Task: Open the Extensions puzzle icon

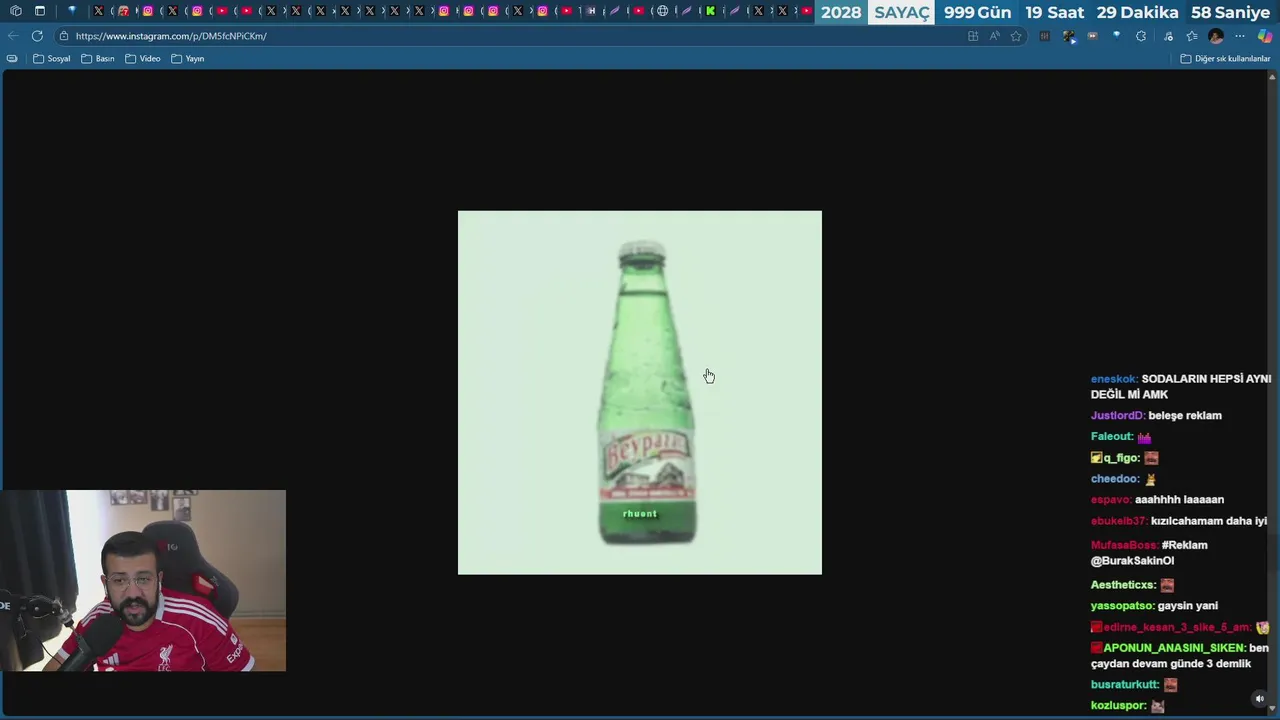Action: (x=1141, y=36)
